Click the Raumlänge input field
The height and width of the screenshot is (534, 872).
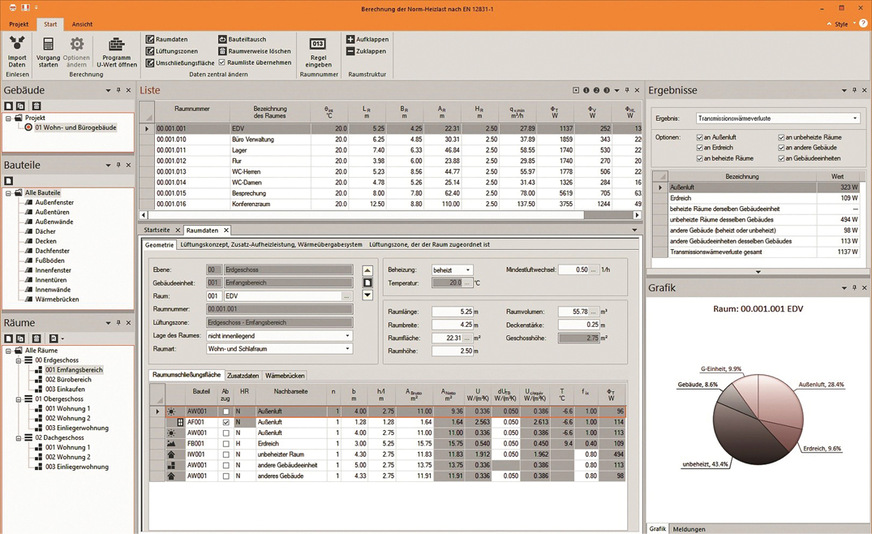(x=450, y=311)
